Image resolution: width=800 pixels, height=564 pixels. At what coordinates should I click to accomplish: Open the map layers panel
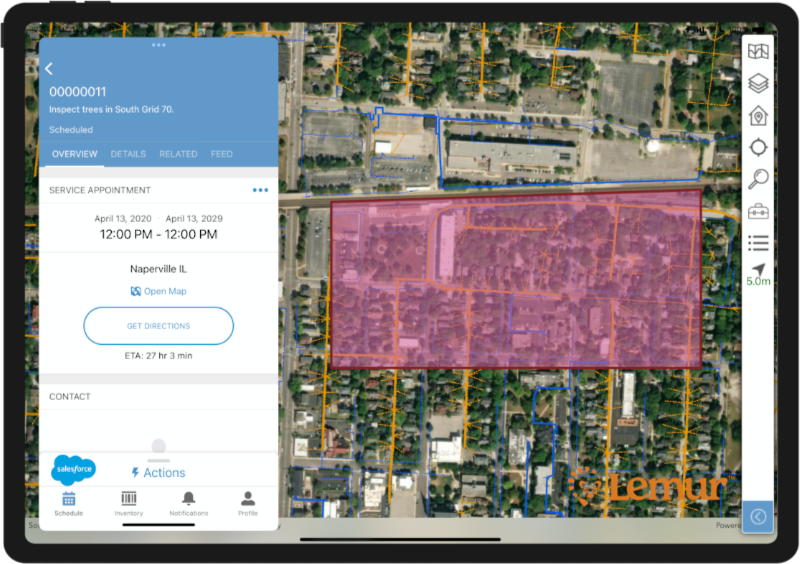point(758,84)
